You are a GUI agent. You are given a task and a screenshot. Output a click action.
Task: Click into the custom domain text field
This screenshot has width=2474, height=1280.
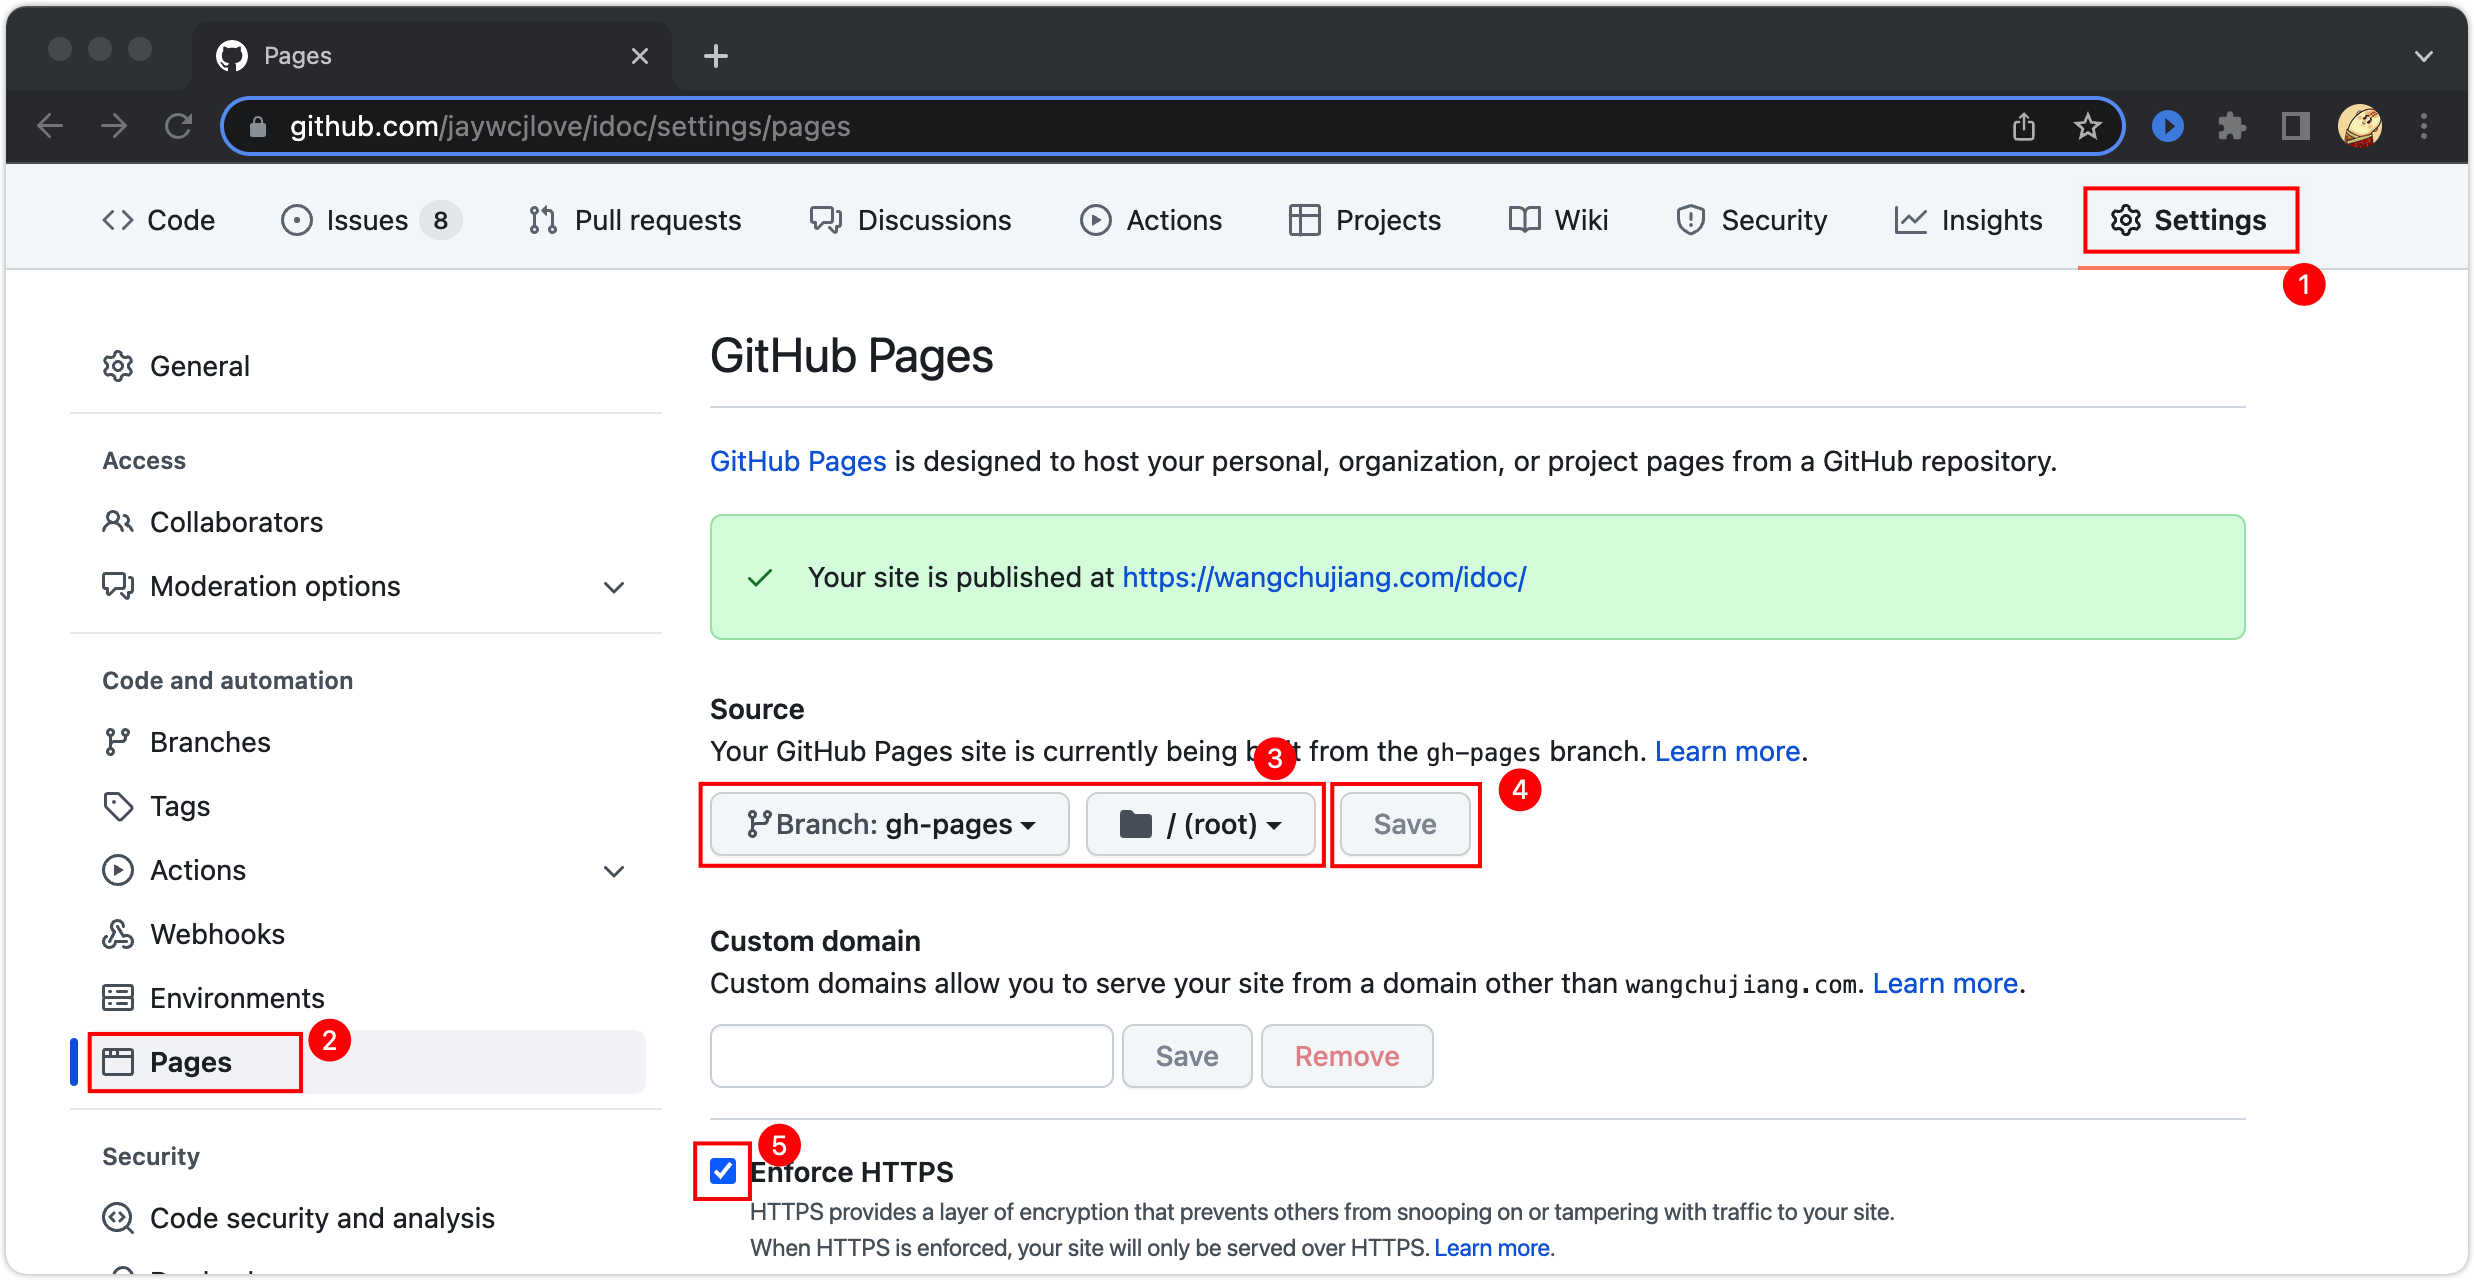click(911, 1056)
